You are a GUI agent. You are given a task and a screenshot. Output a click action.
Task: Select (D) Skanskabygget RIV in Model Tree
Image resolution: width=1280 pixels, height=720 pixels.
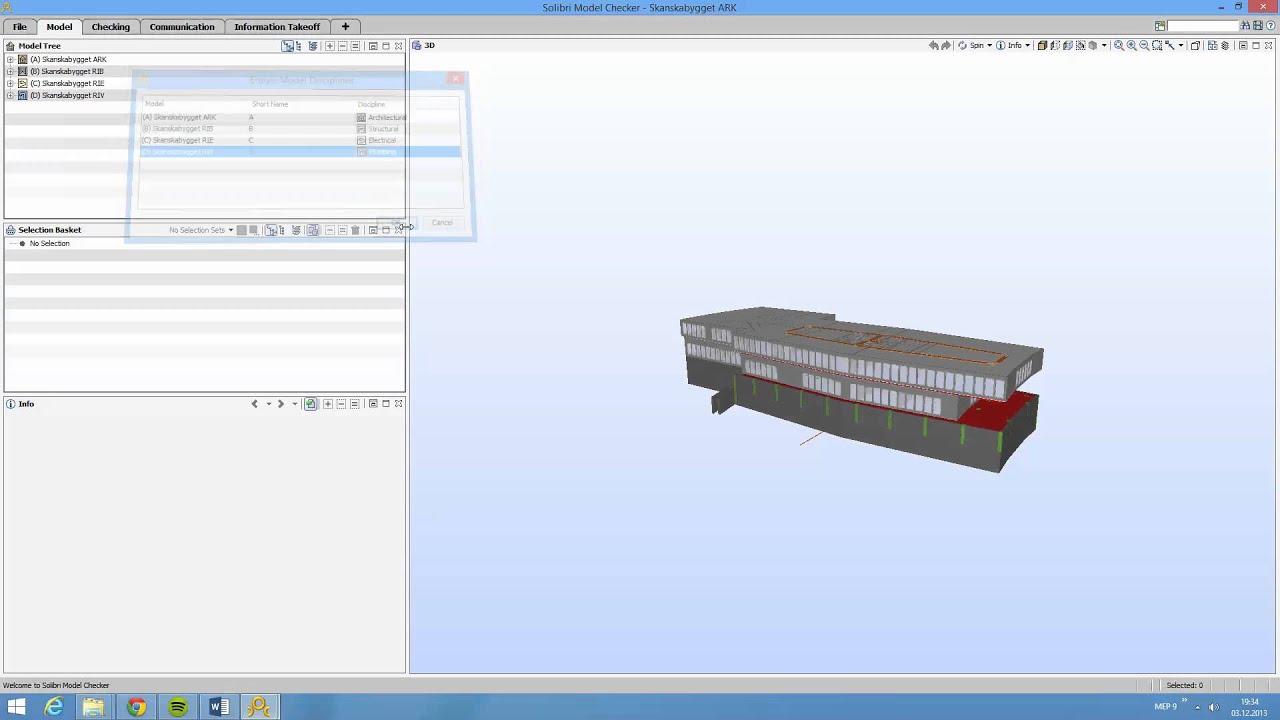tap(66, 95)
